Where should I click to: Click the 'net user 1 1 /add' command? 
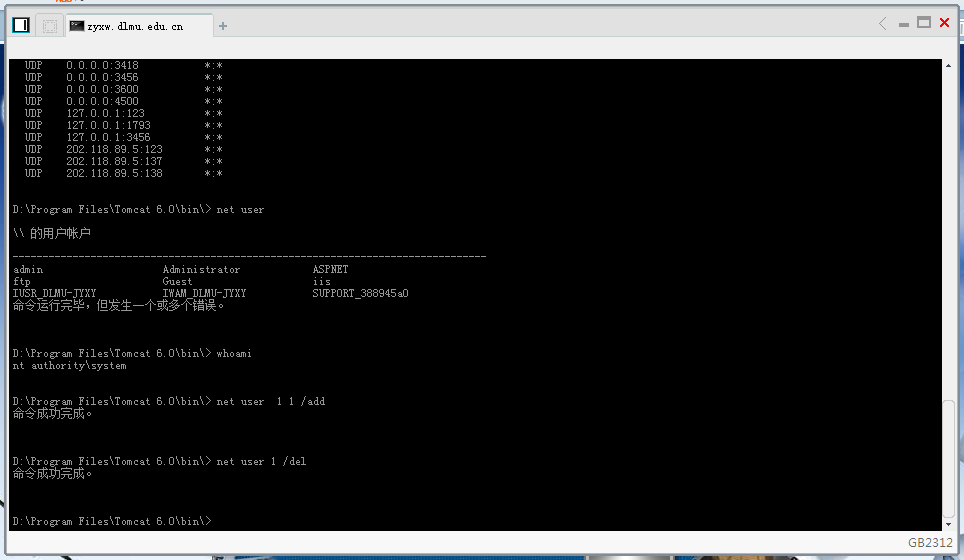[x=271, y=401]
